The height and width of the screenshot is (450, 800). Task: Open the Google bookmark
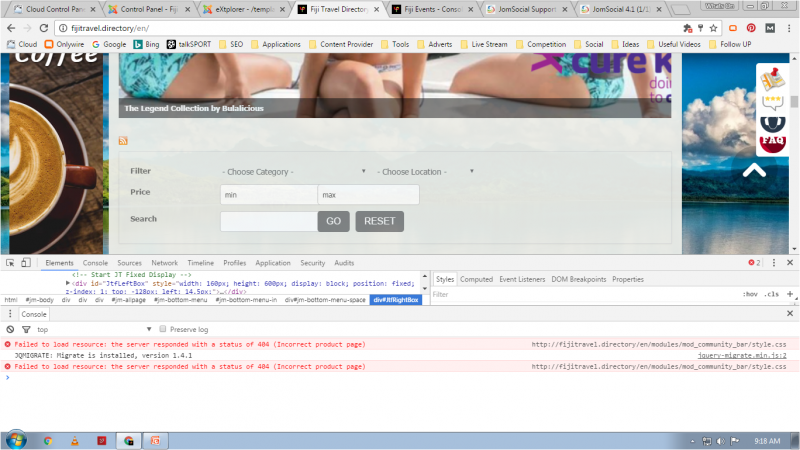[x=109, y=44]
